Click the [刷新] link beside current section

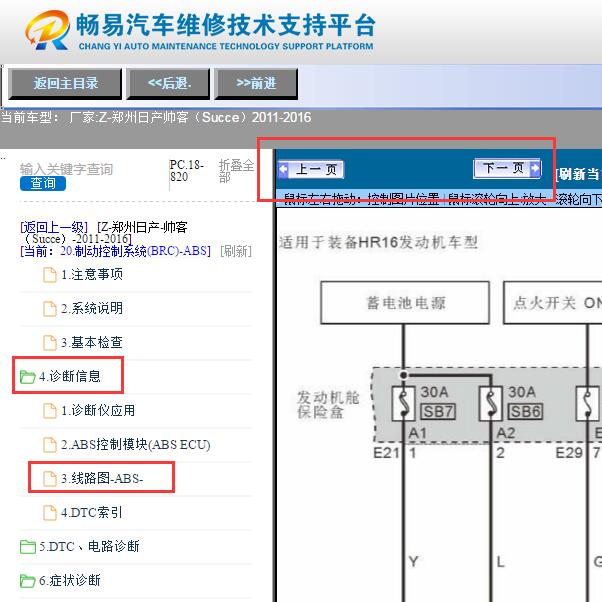point(236,251)
